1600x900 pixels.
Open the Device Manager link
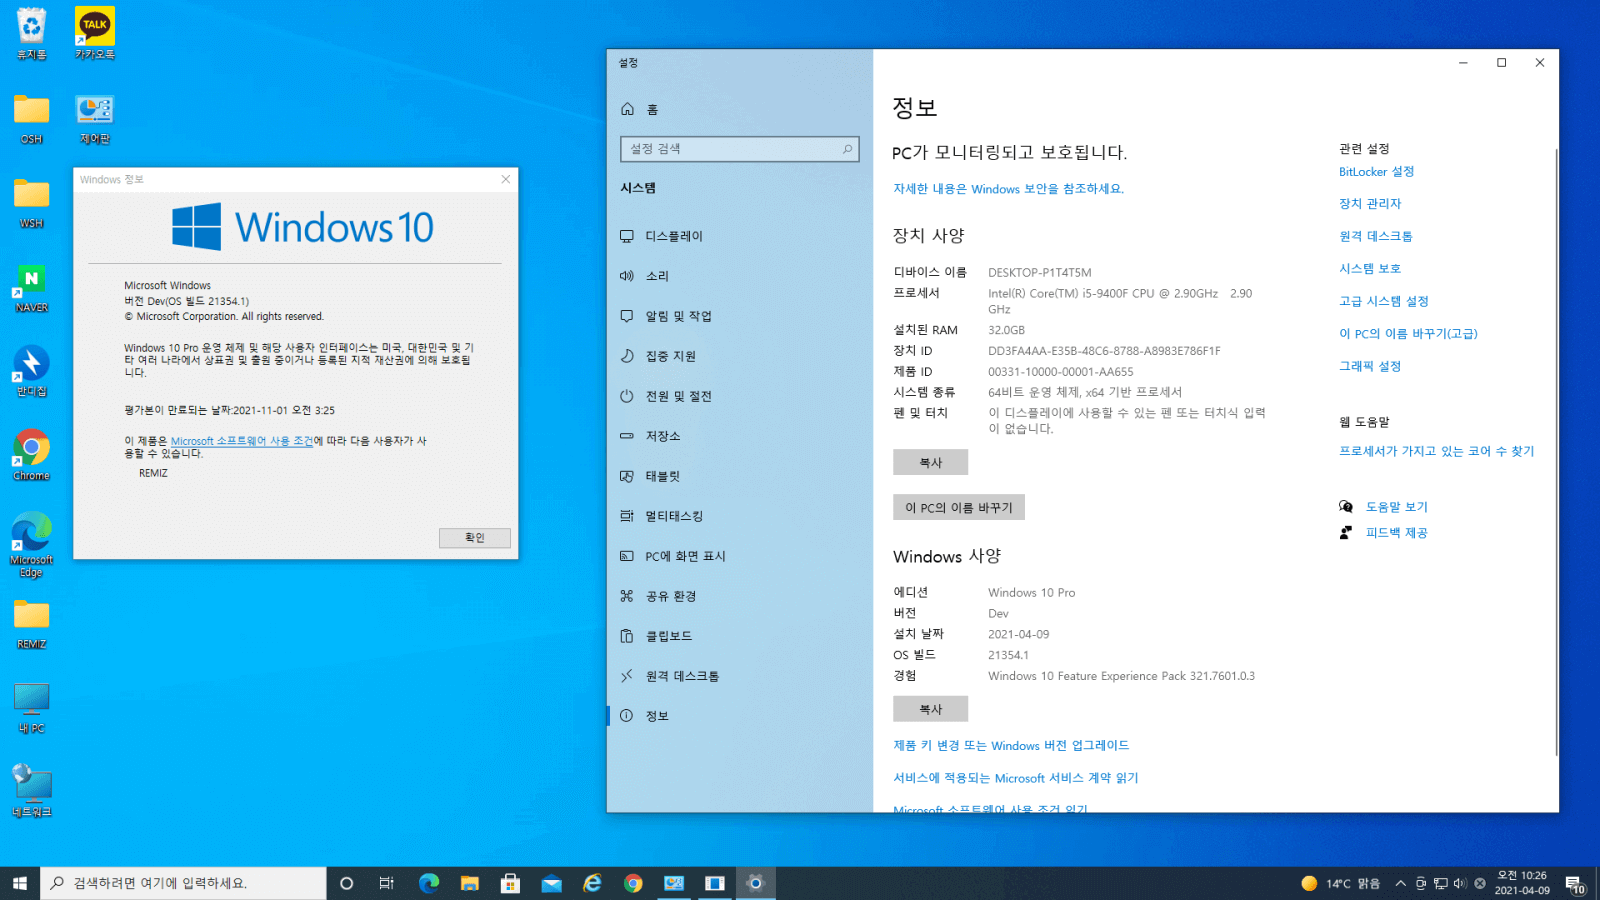point(1370,204)
